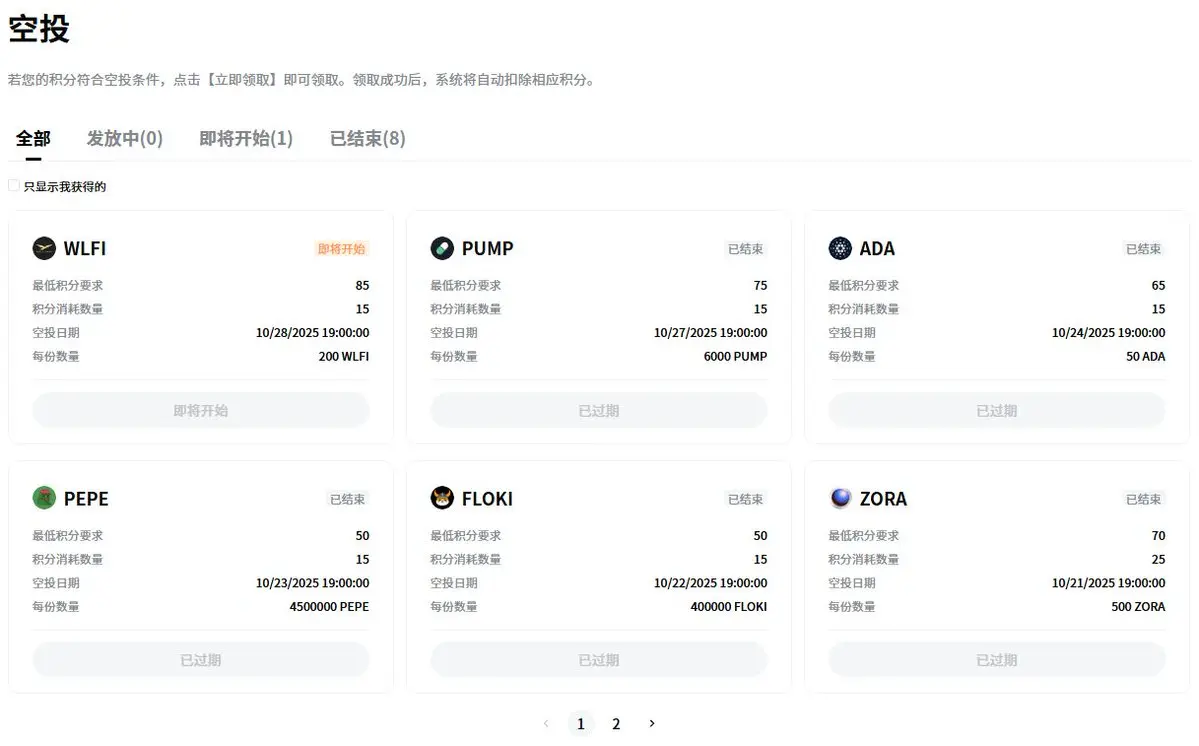
Task: Click the ADA card title text
Action: [x=877, y=248]
